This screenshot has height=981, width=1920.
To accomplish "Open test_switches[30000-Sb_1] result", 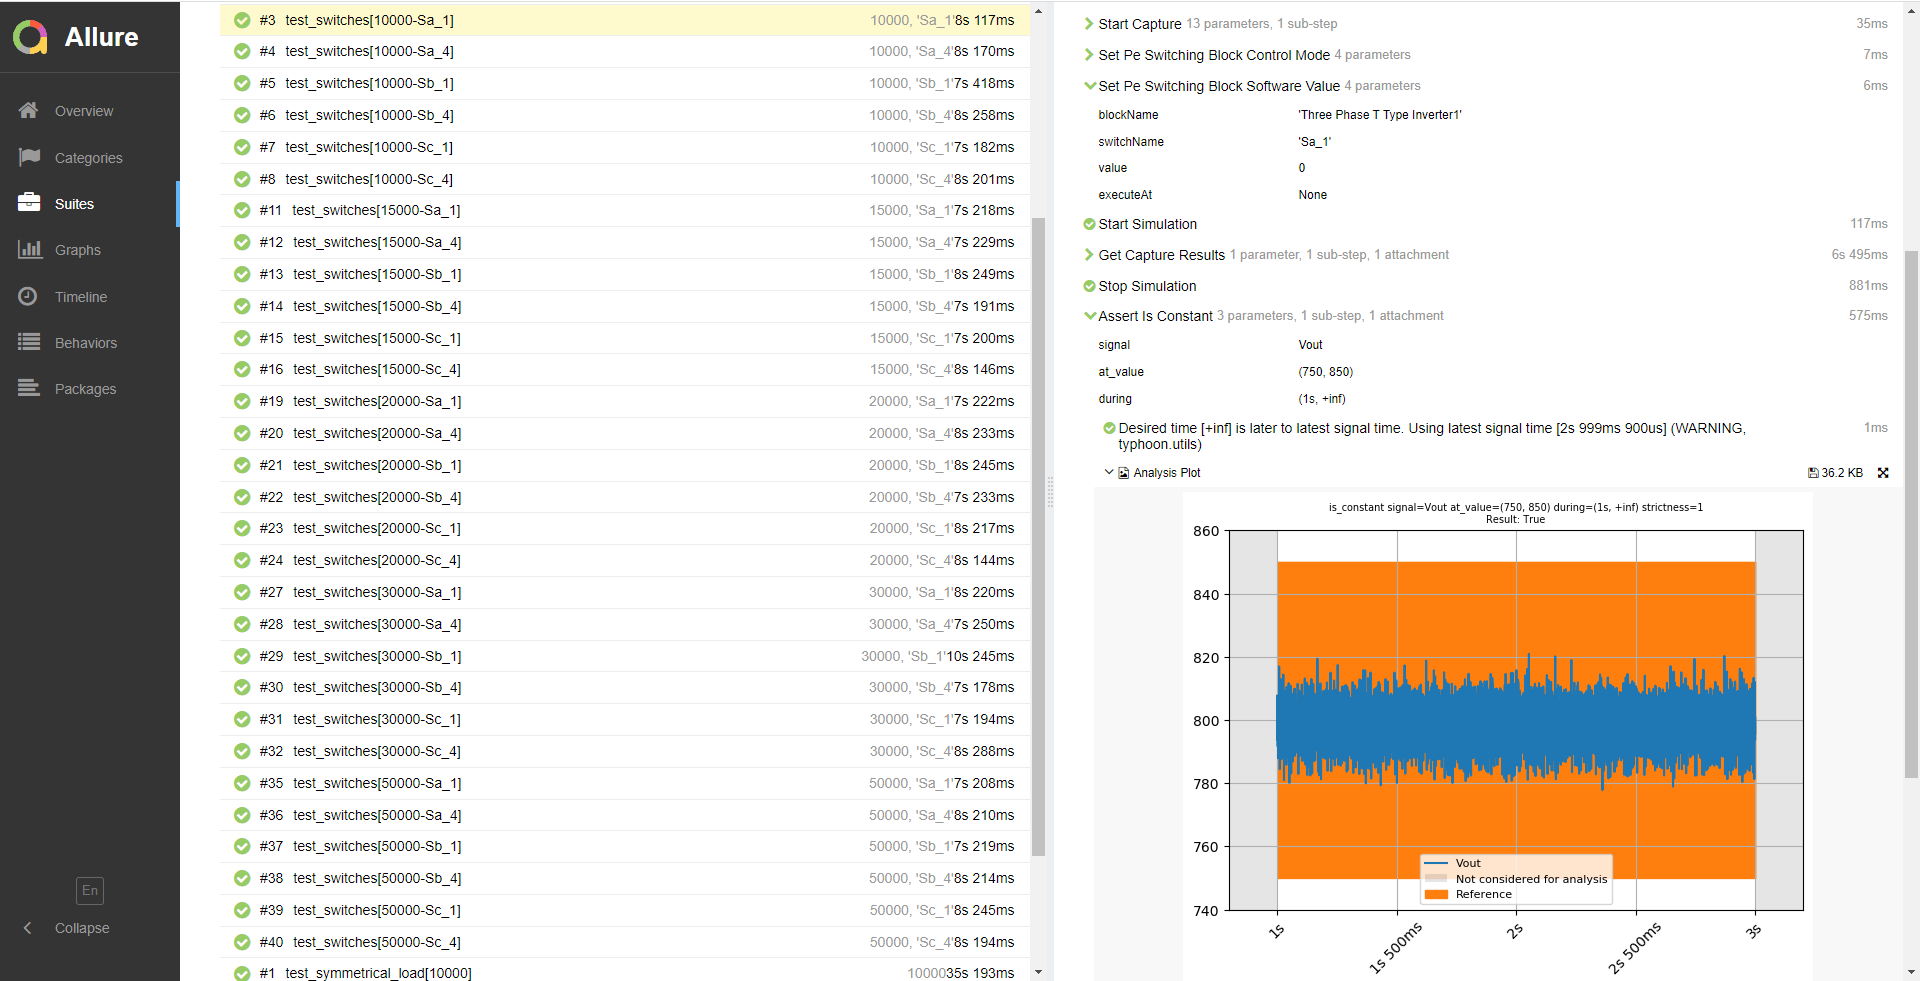I will (625, 656).
